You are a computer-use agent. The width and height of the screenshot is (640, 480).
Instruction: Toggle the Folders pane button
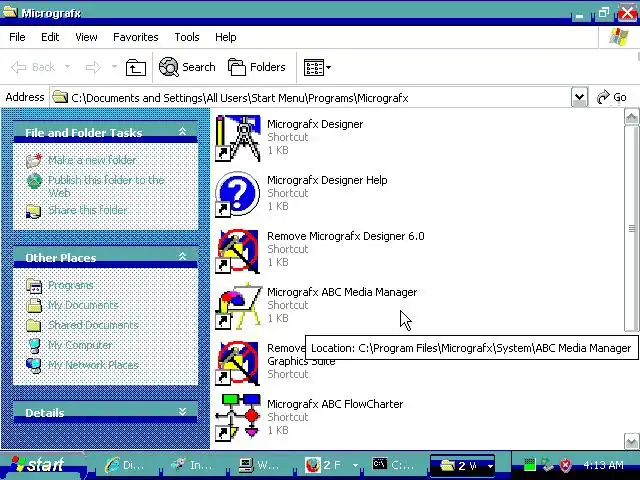[x=257, y=67]
